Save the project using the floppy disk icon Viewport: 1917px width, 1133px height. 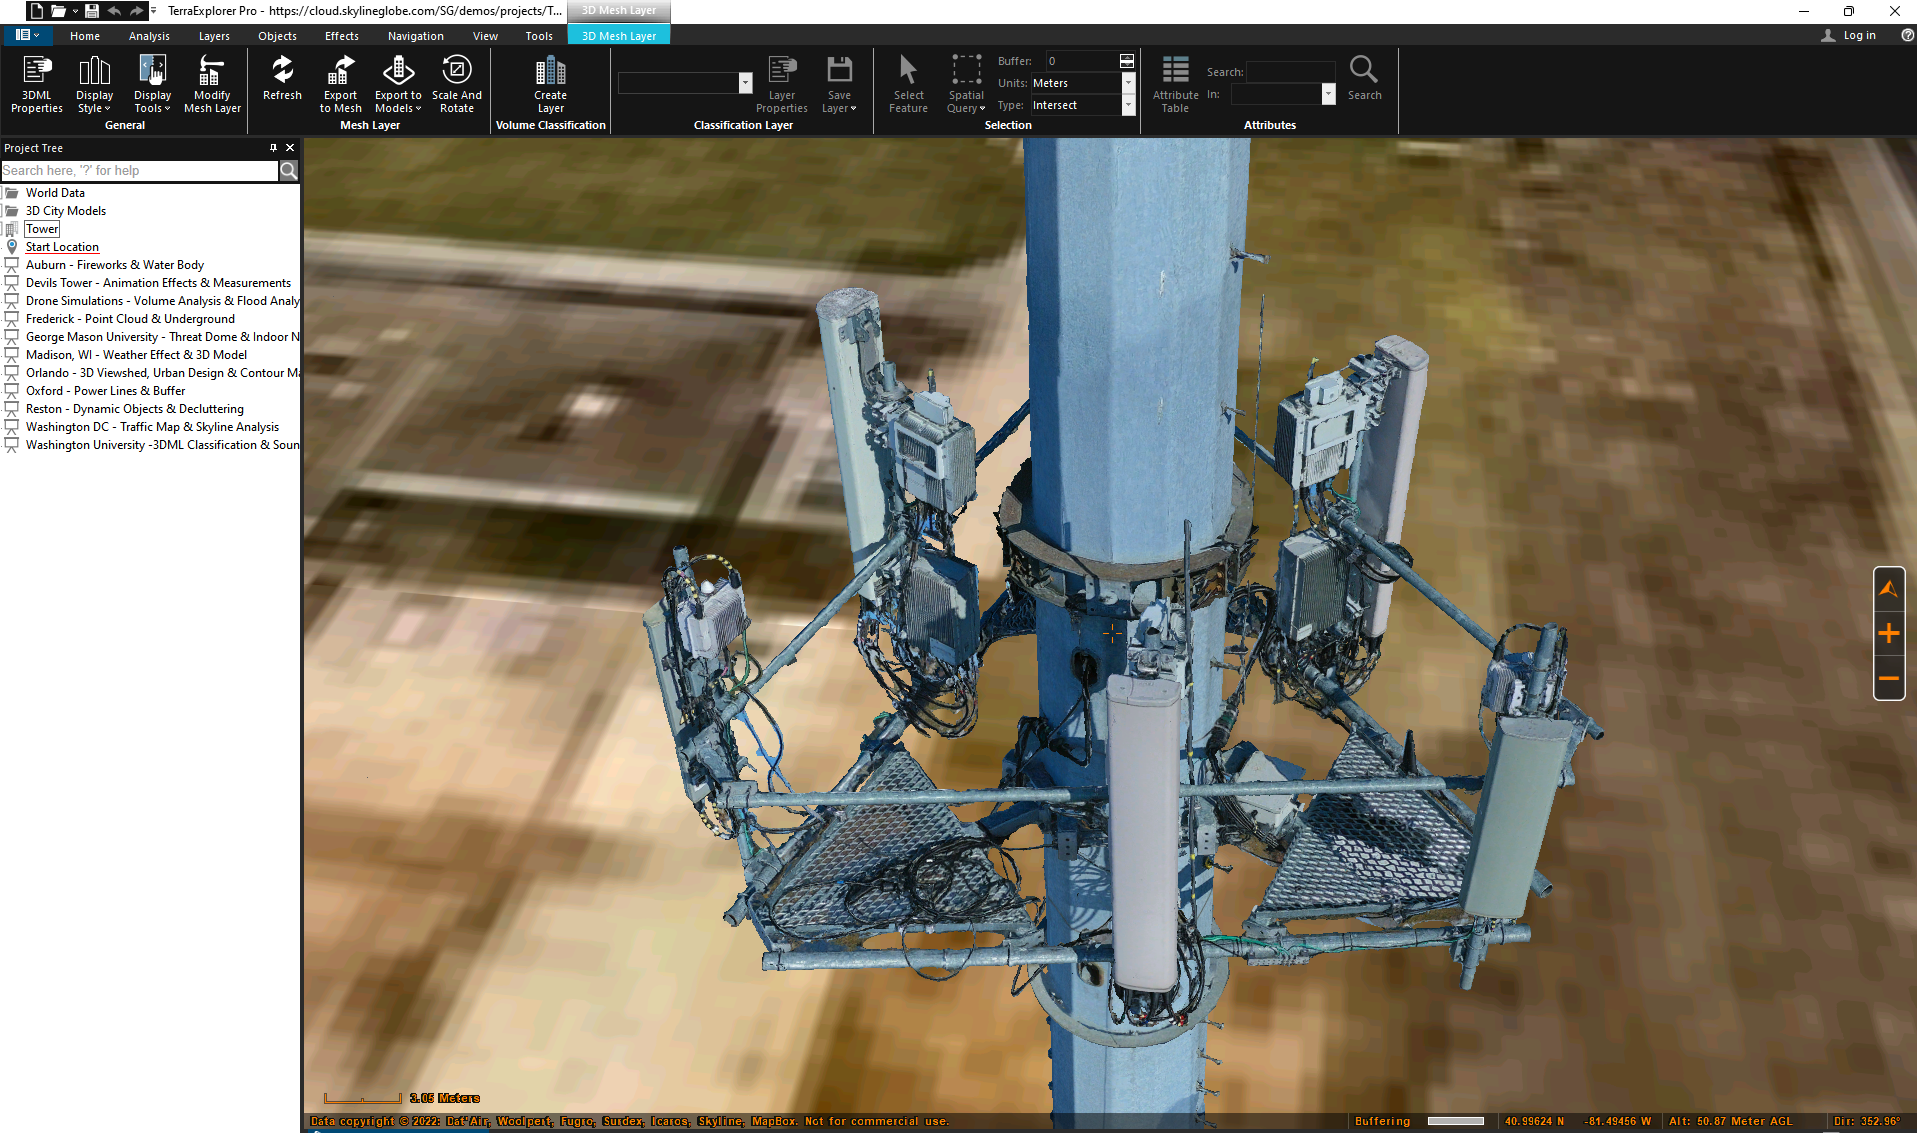(x=92, y=11)
